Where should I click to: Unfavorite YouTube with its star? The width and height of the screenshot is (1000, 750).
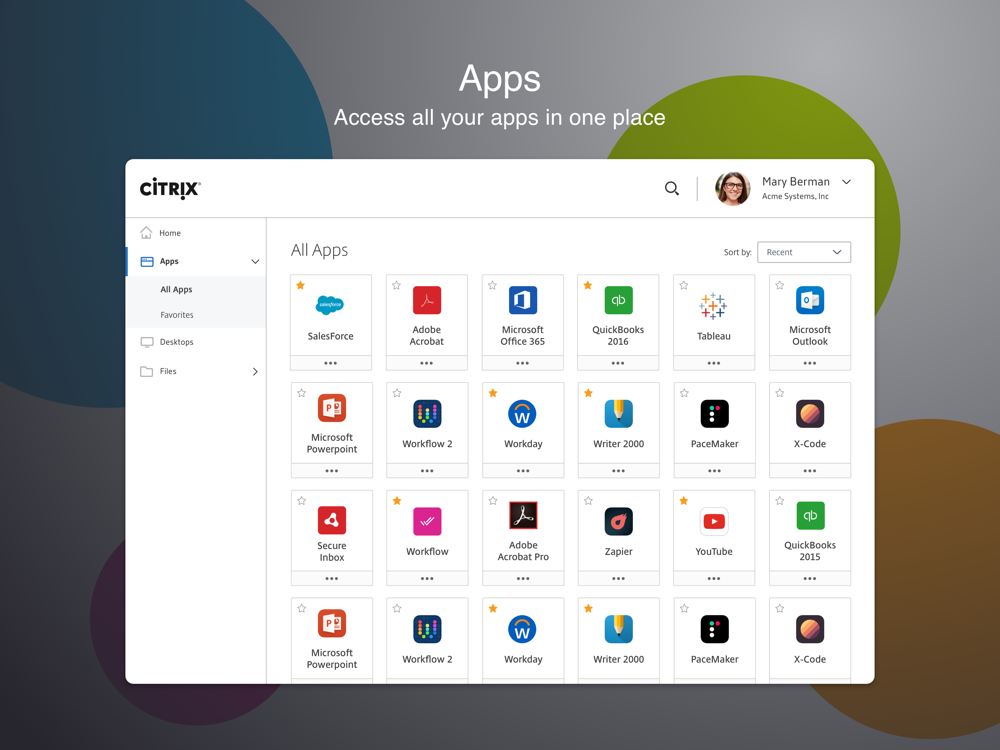tap(684, 501)
